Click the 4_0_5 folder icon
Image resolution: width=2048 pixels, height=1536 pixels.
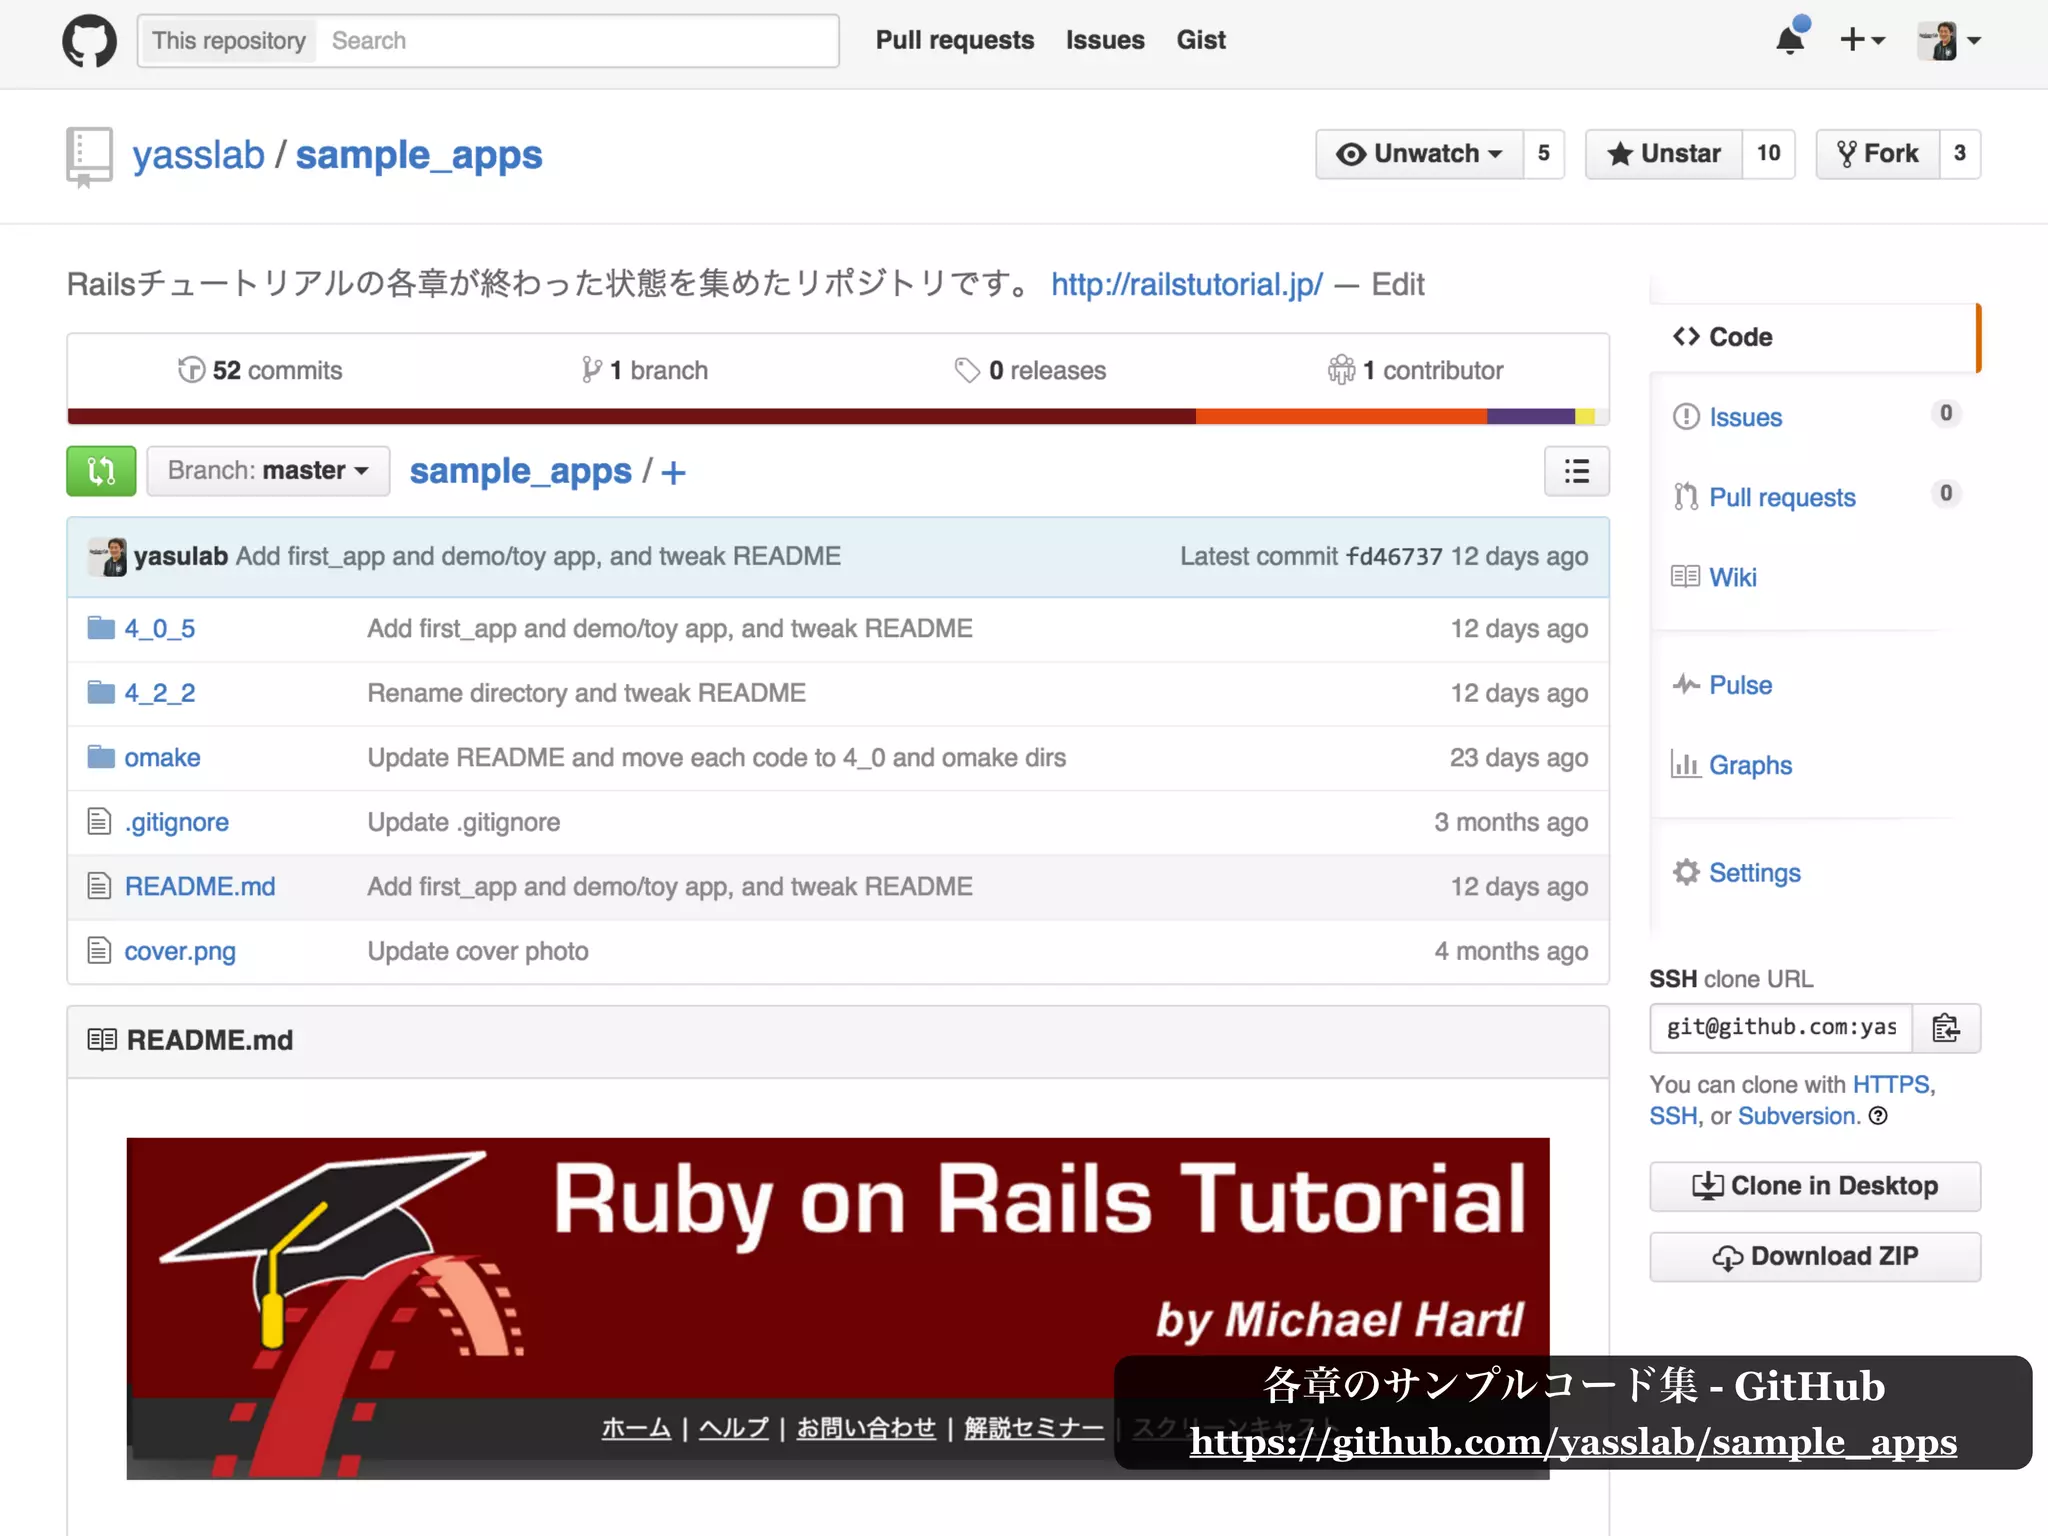pyautogui.click(x=101, y=628)
